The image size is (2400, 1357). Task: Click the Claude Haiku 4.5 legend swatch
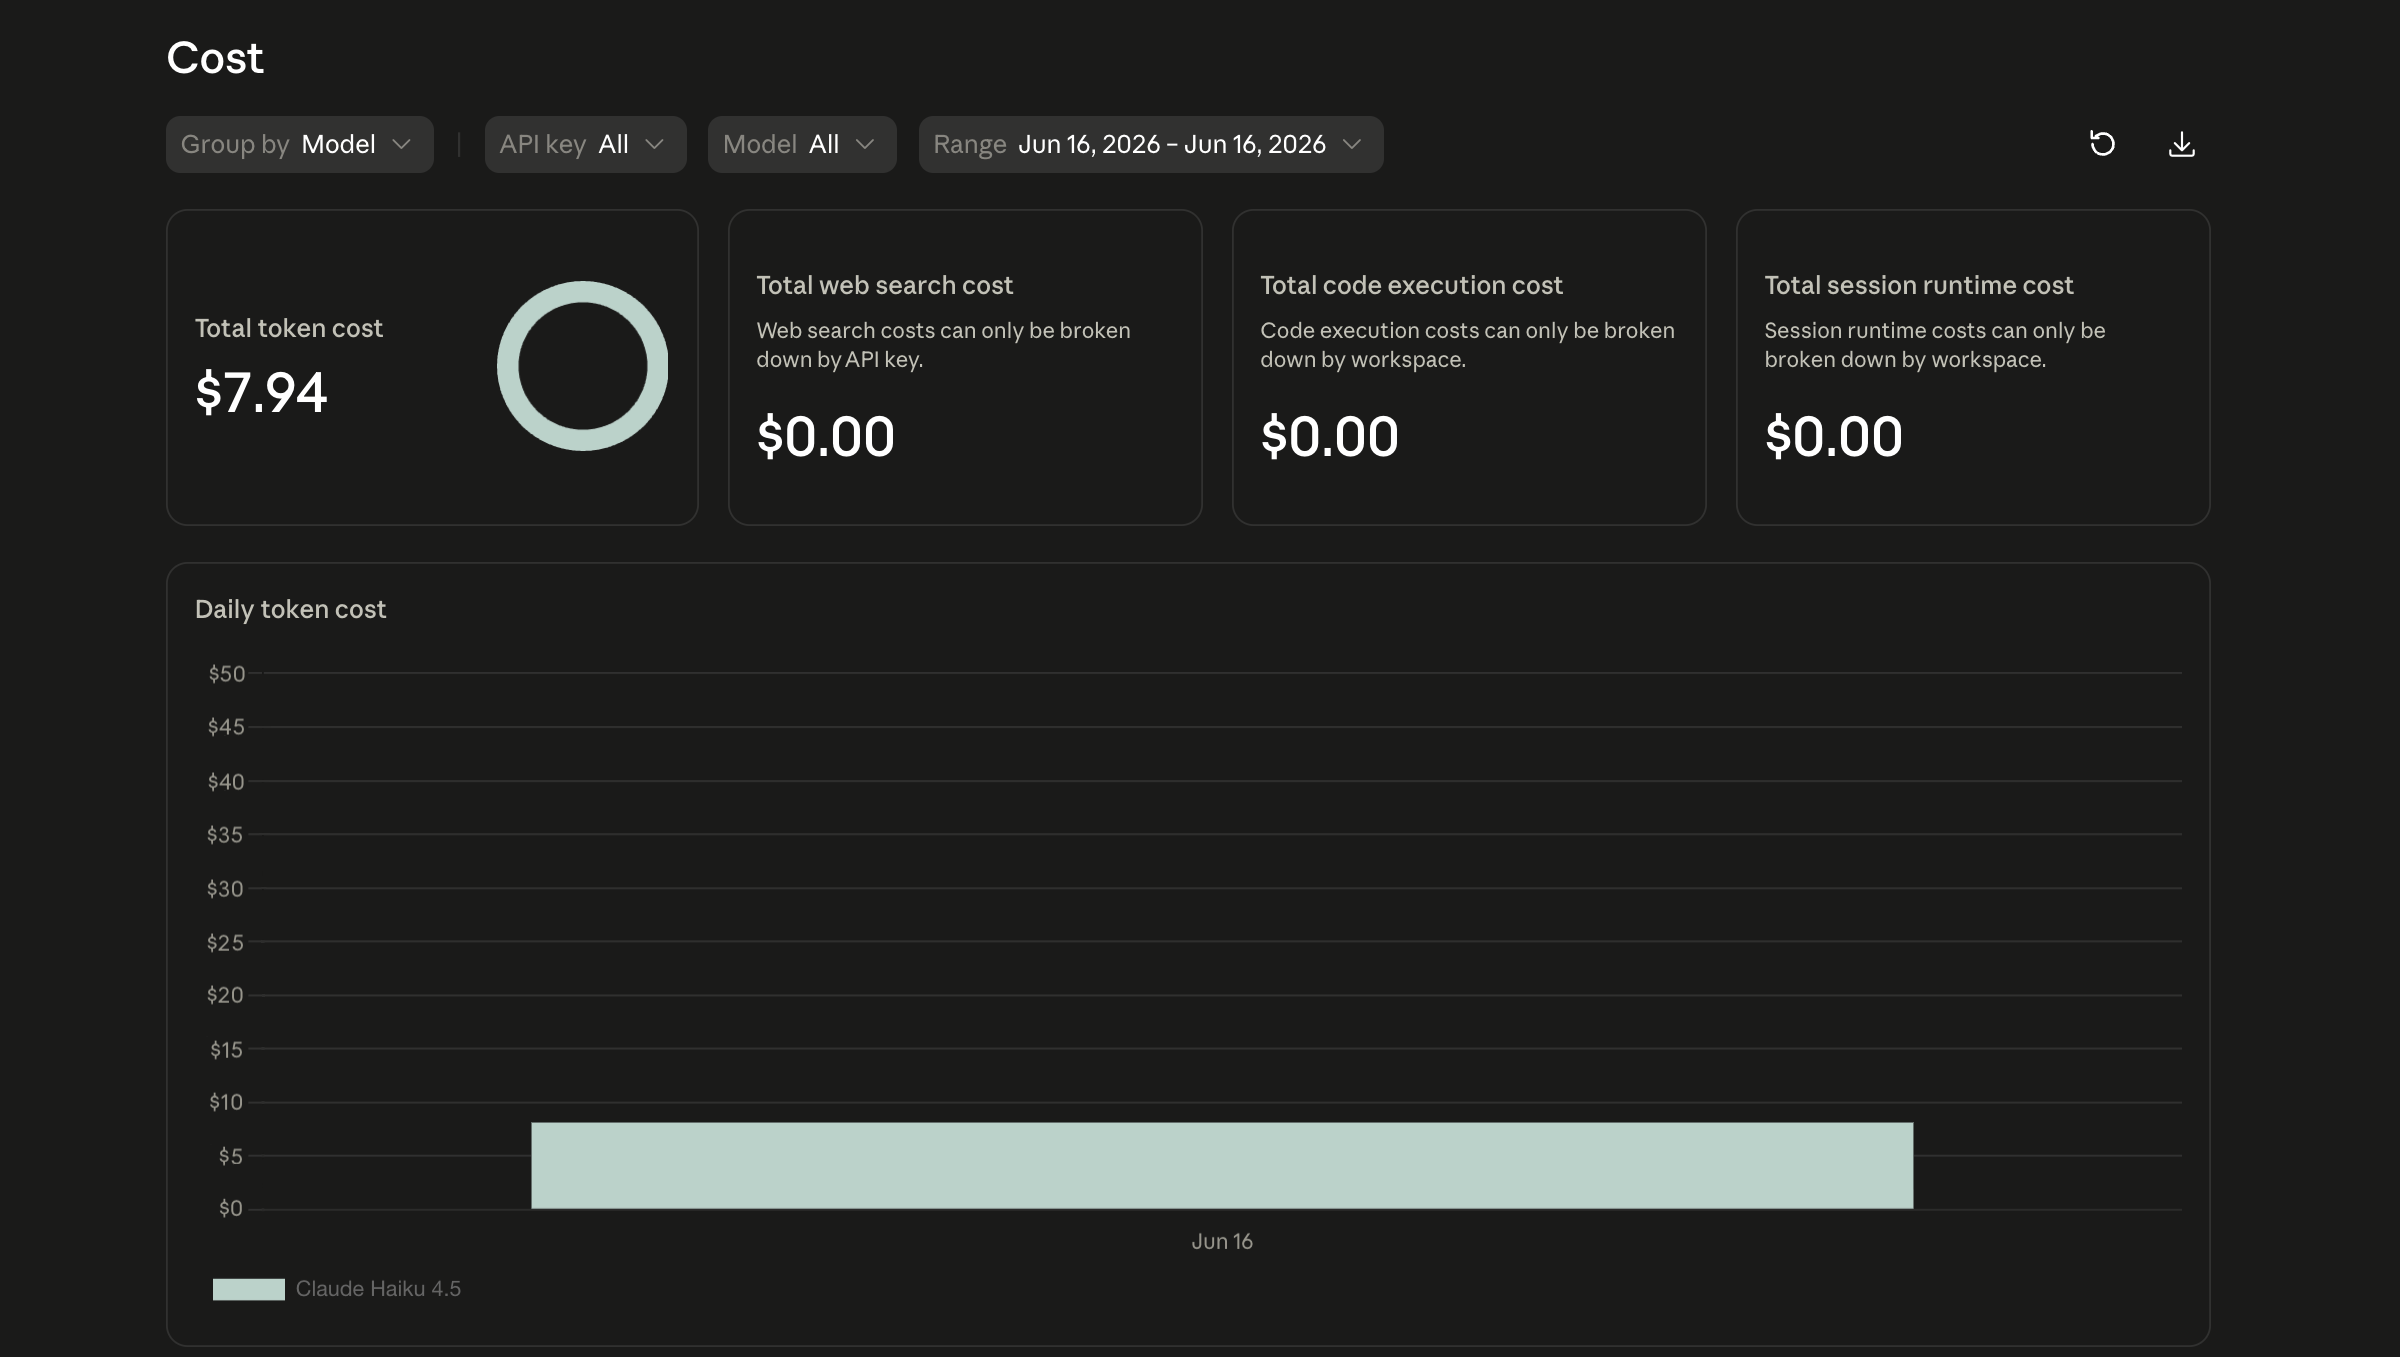point(248,1289)
